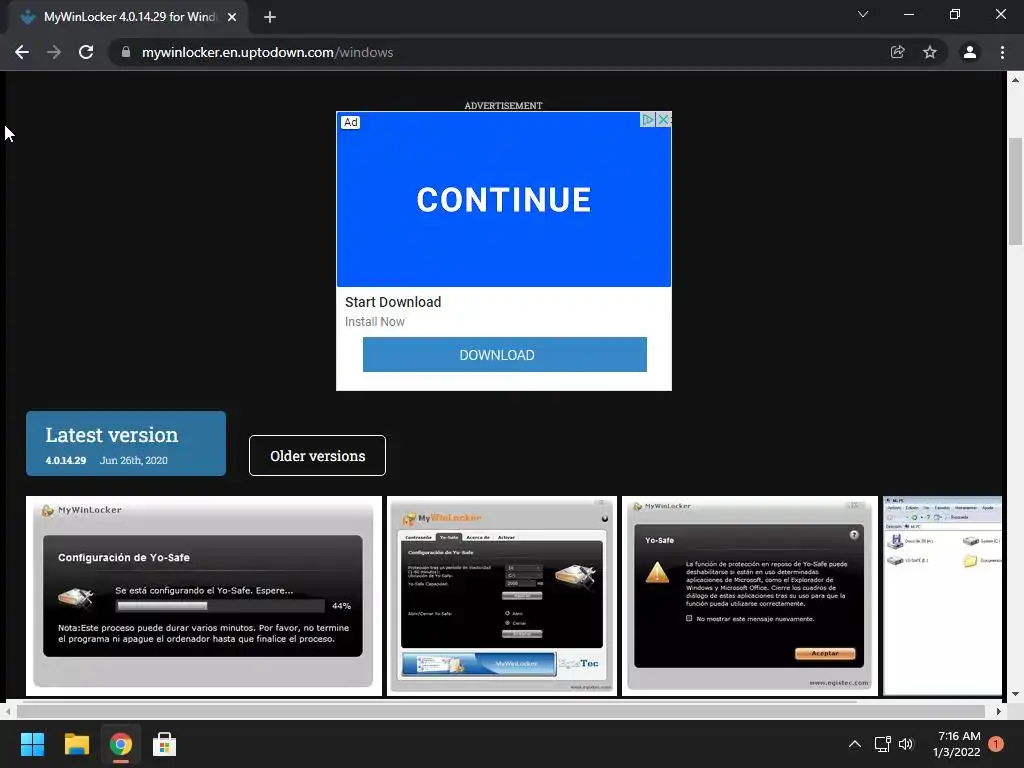
Task: Click the scroll down arrow
Action: [x=1015, y=694]
